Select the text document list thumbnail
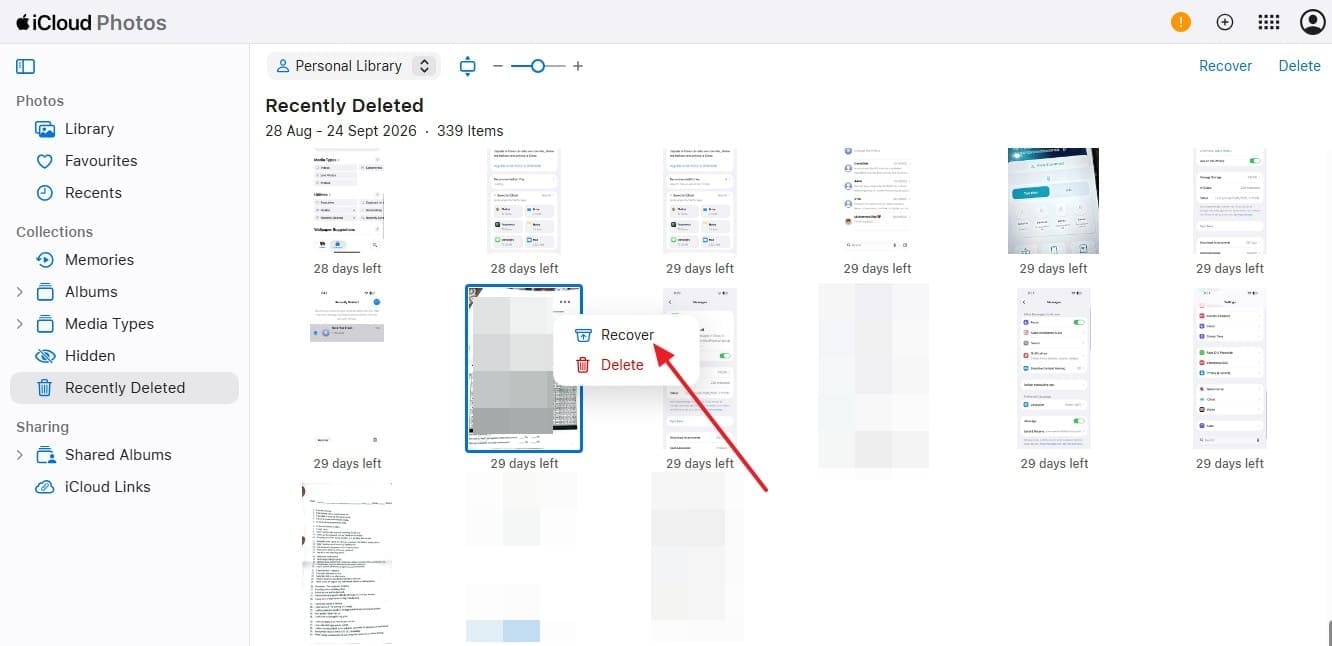The width and height of the screenshot is (1332, 646). 346,563
